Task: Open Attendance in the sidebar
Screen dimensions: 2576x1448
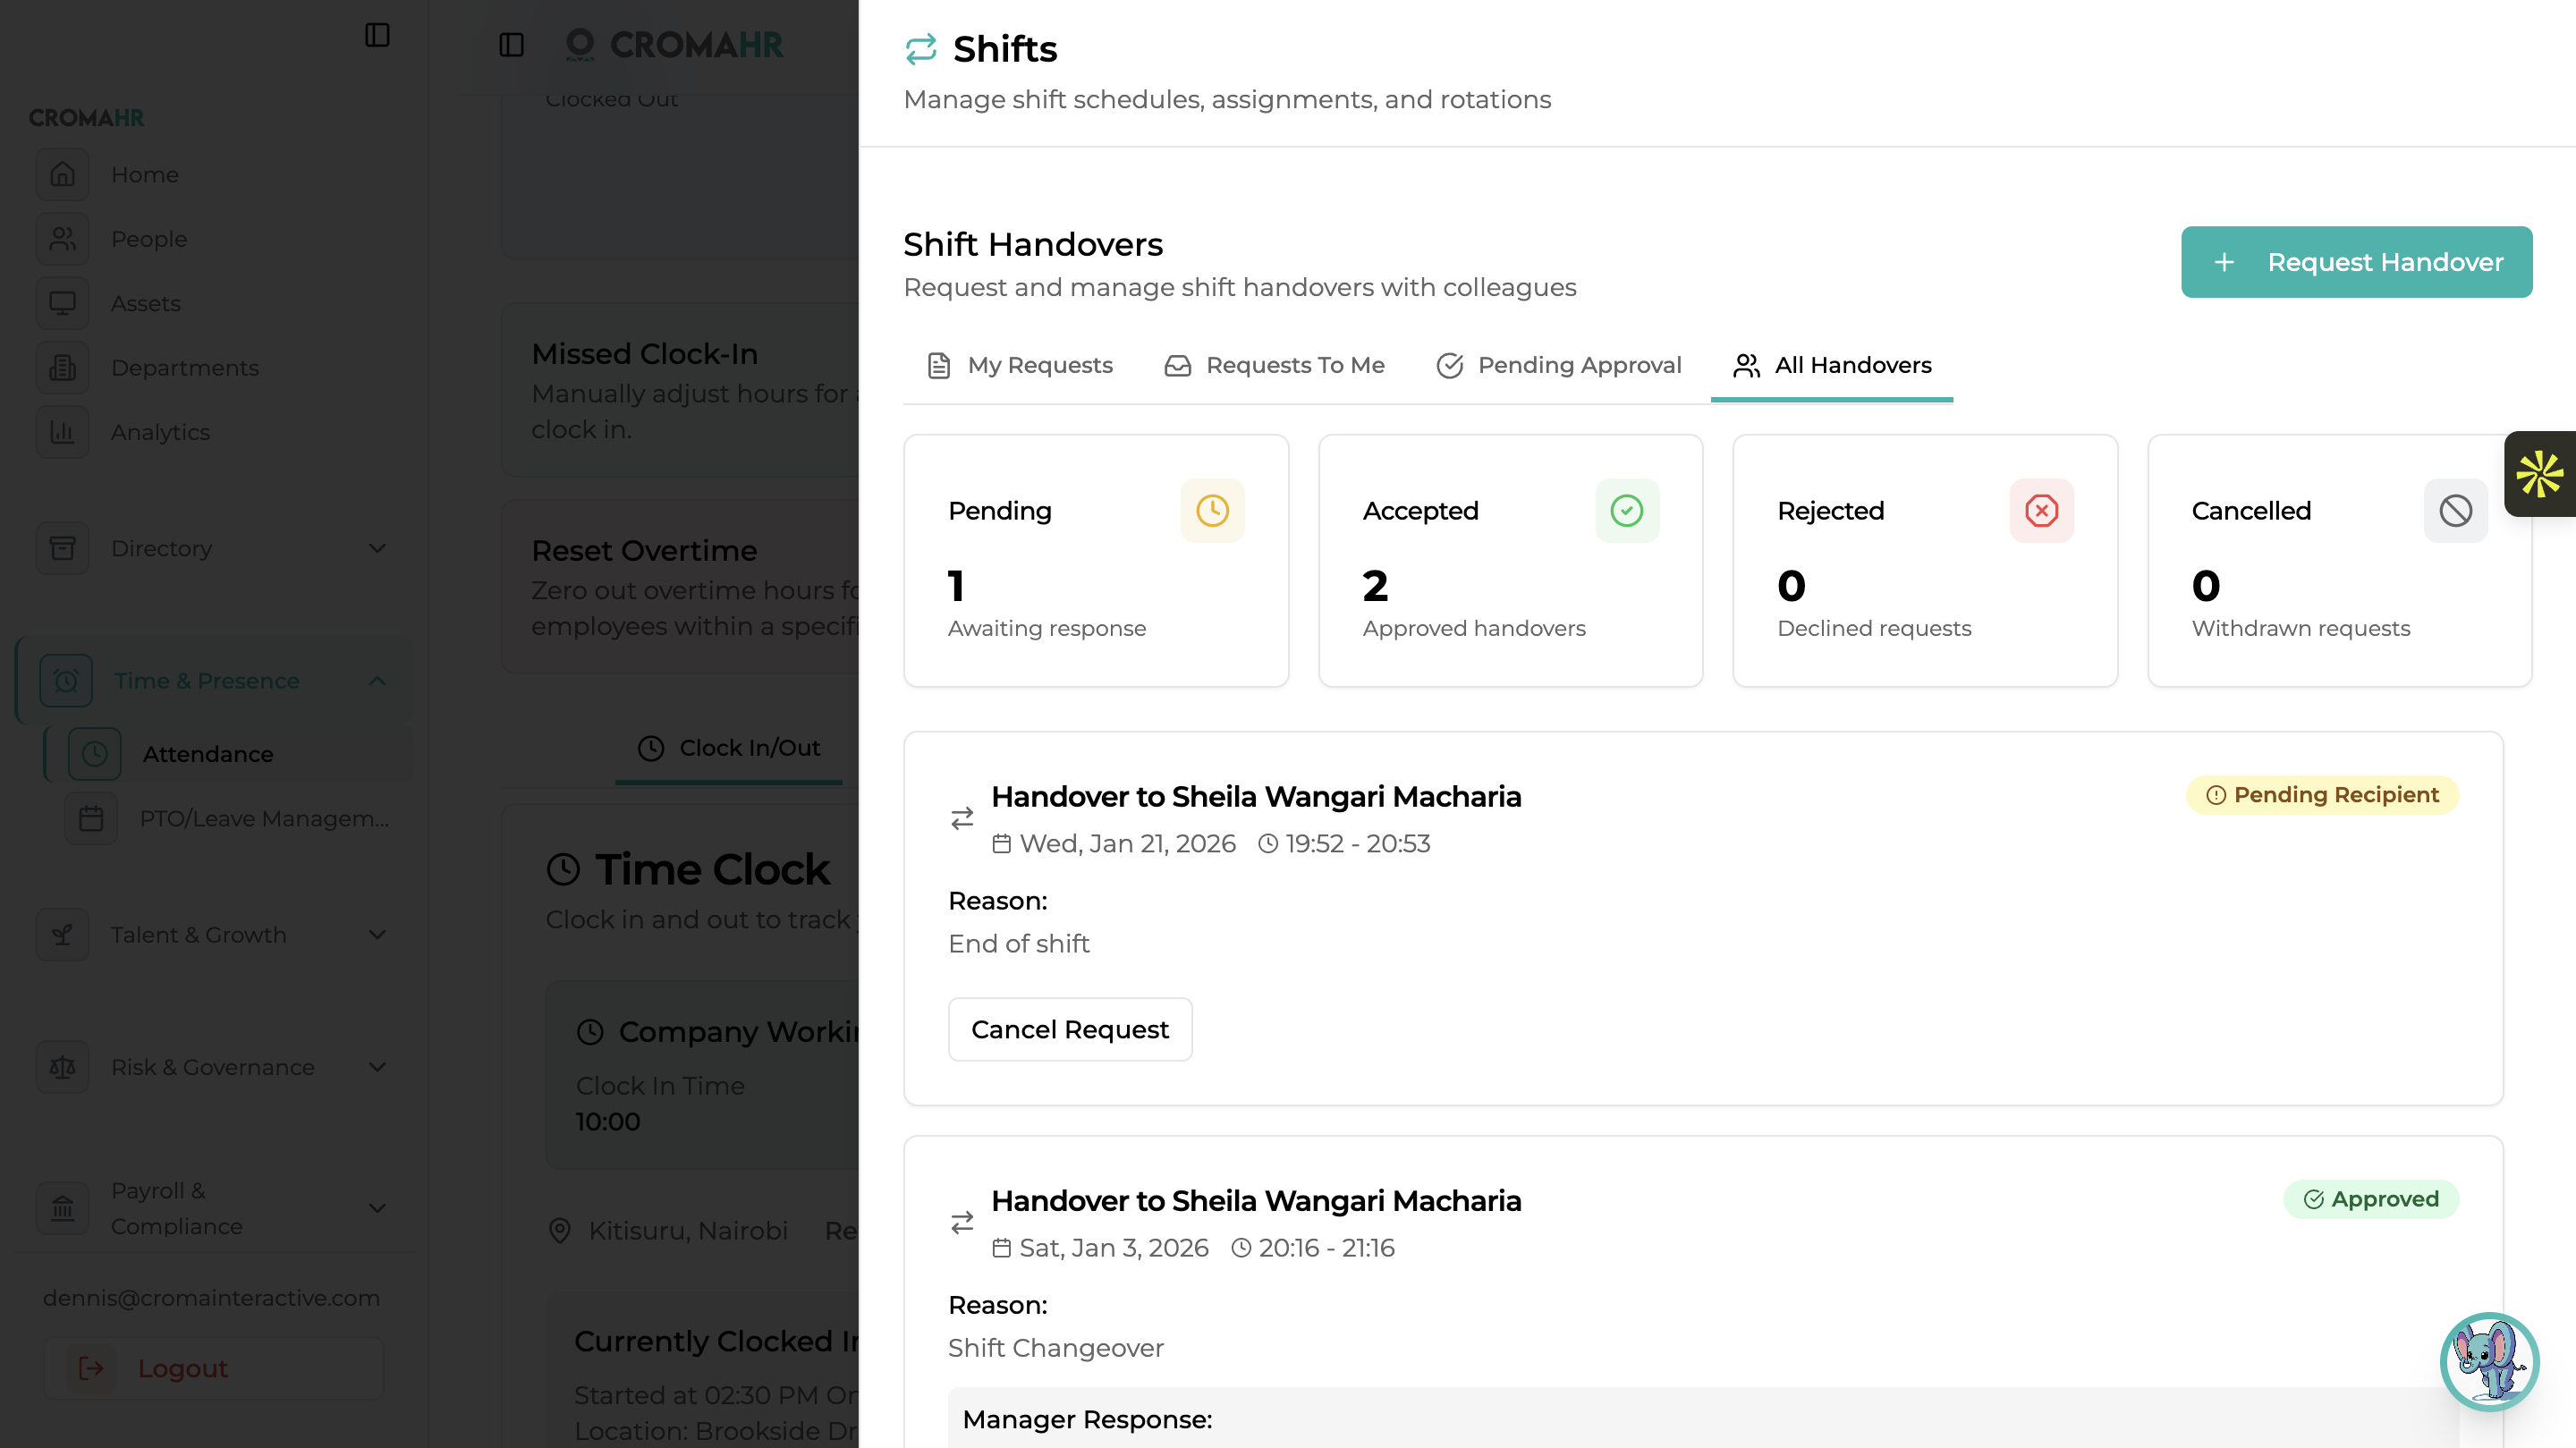Action: pyautogui.click(x=228, y=754)
